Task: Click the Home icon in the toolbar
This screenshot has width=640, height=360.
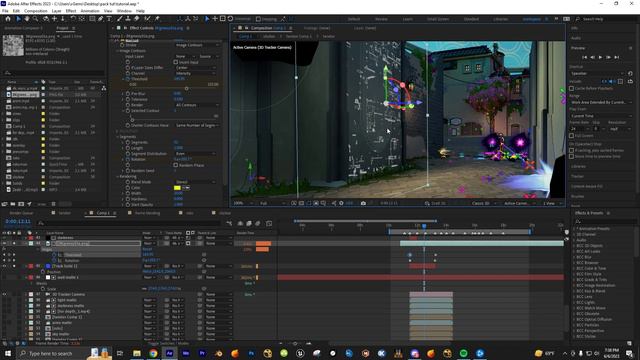Action: 8,19
